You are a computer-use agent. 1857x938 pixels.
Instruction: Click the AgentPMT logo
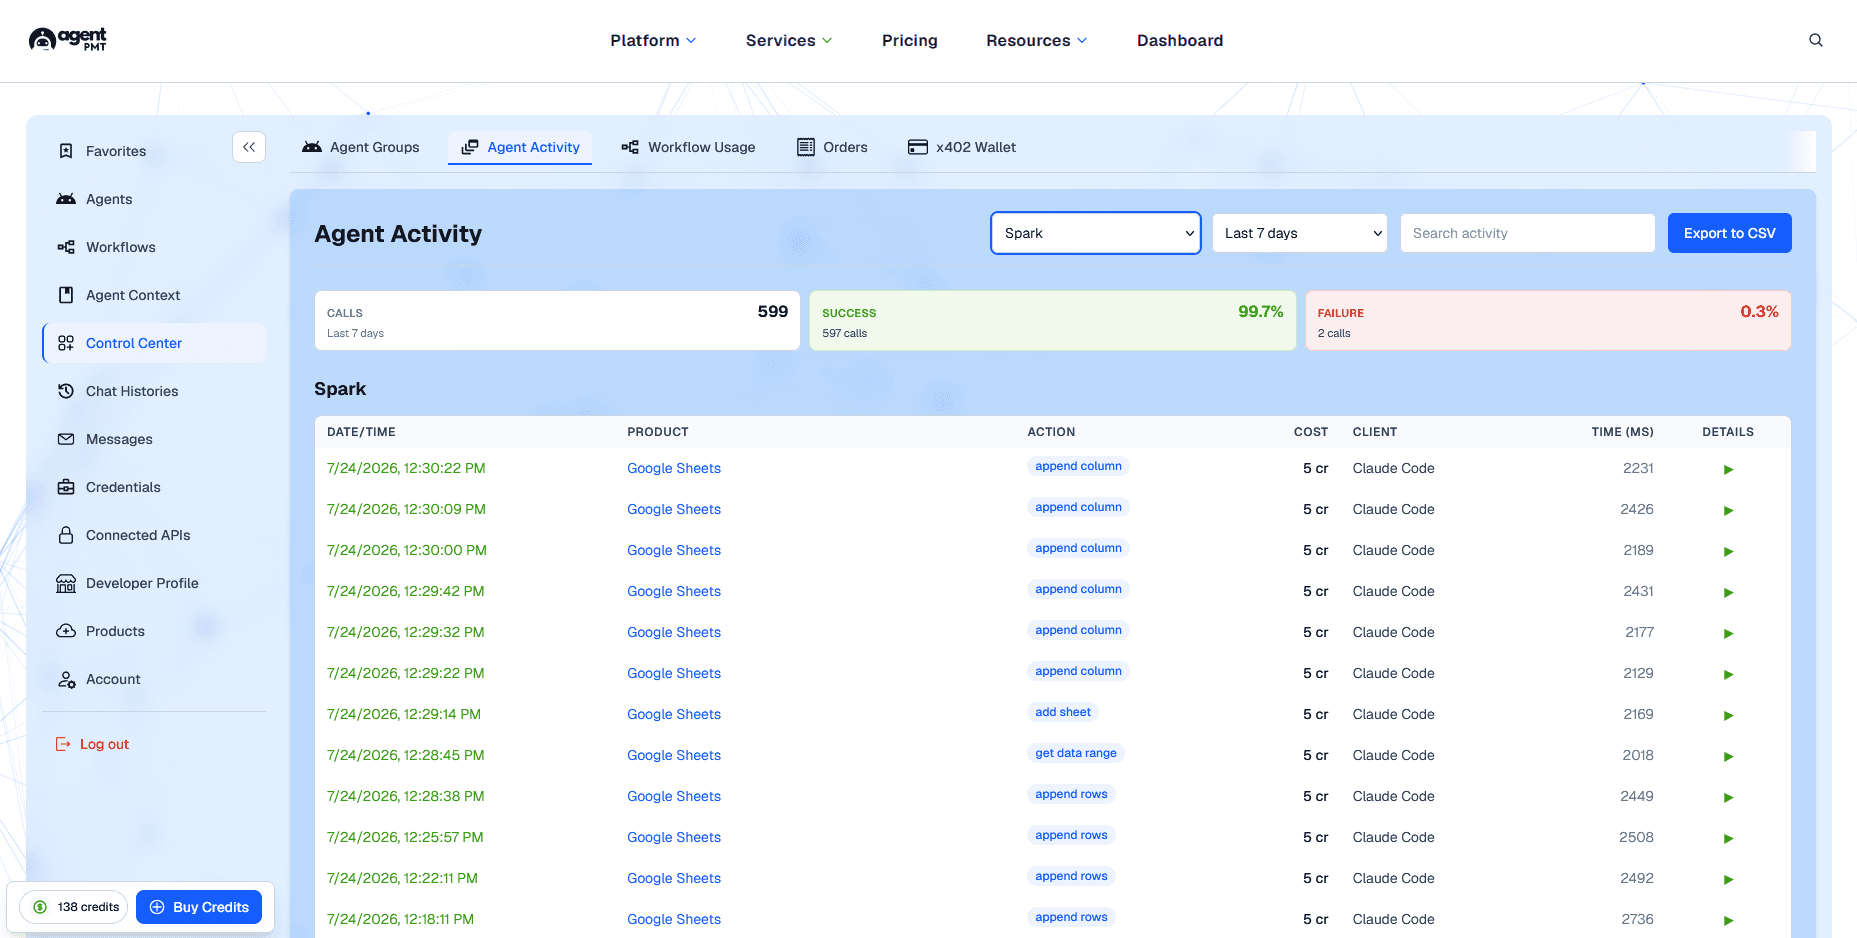click(67, 40)
